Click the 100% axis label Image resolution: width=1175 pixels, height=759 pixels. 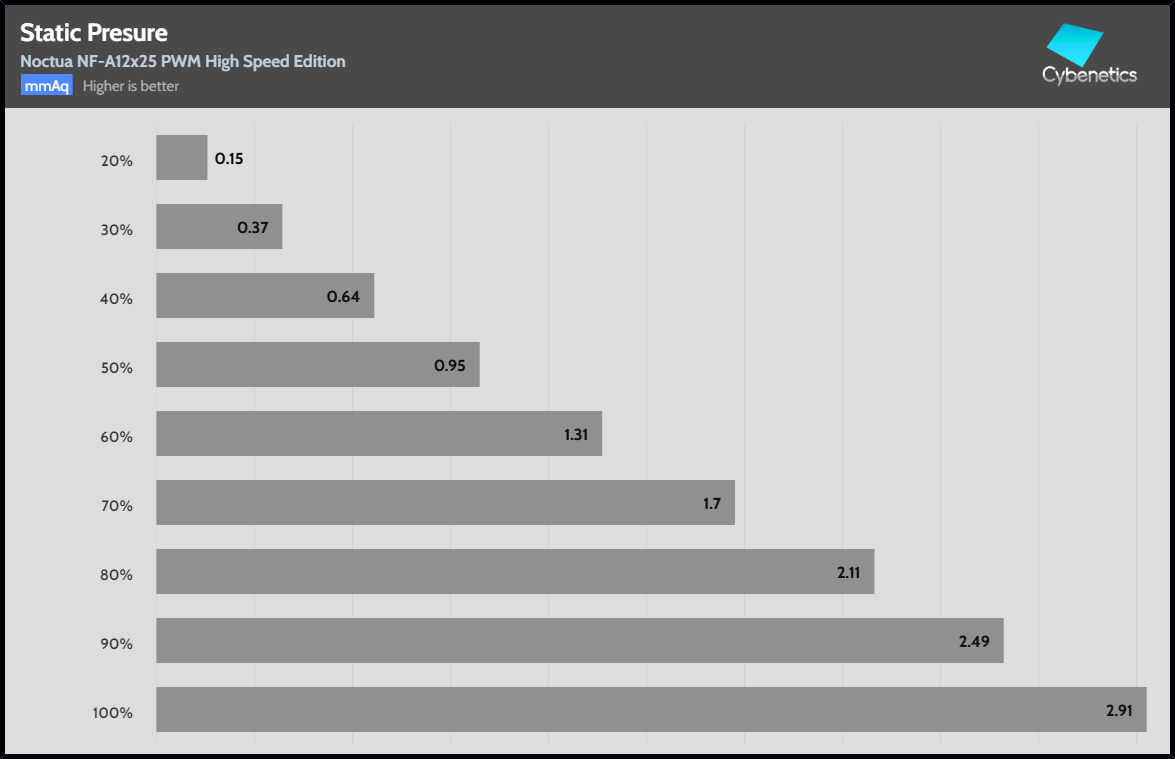(113, 713)
